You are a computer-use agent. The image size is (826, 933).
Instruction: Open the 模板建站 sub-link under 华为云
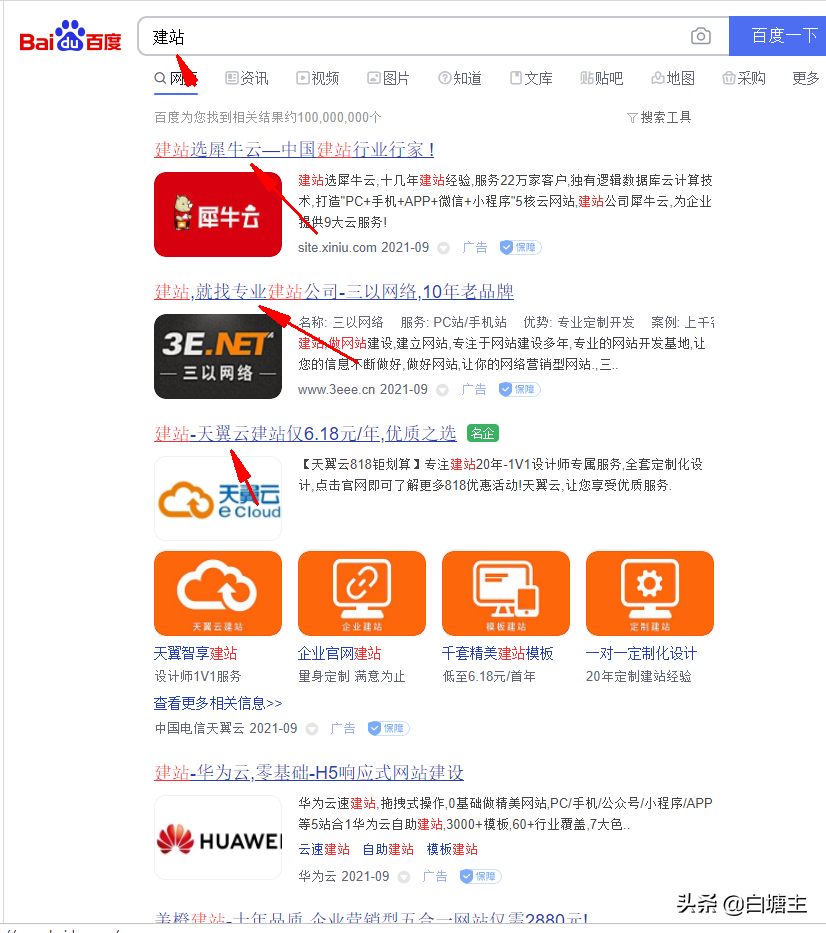pyautogui.click(x=452, y=849)
